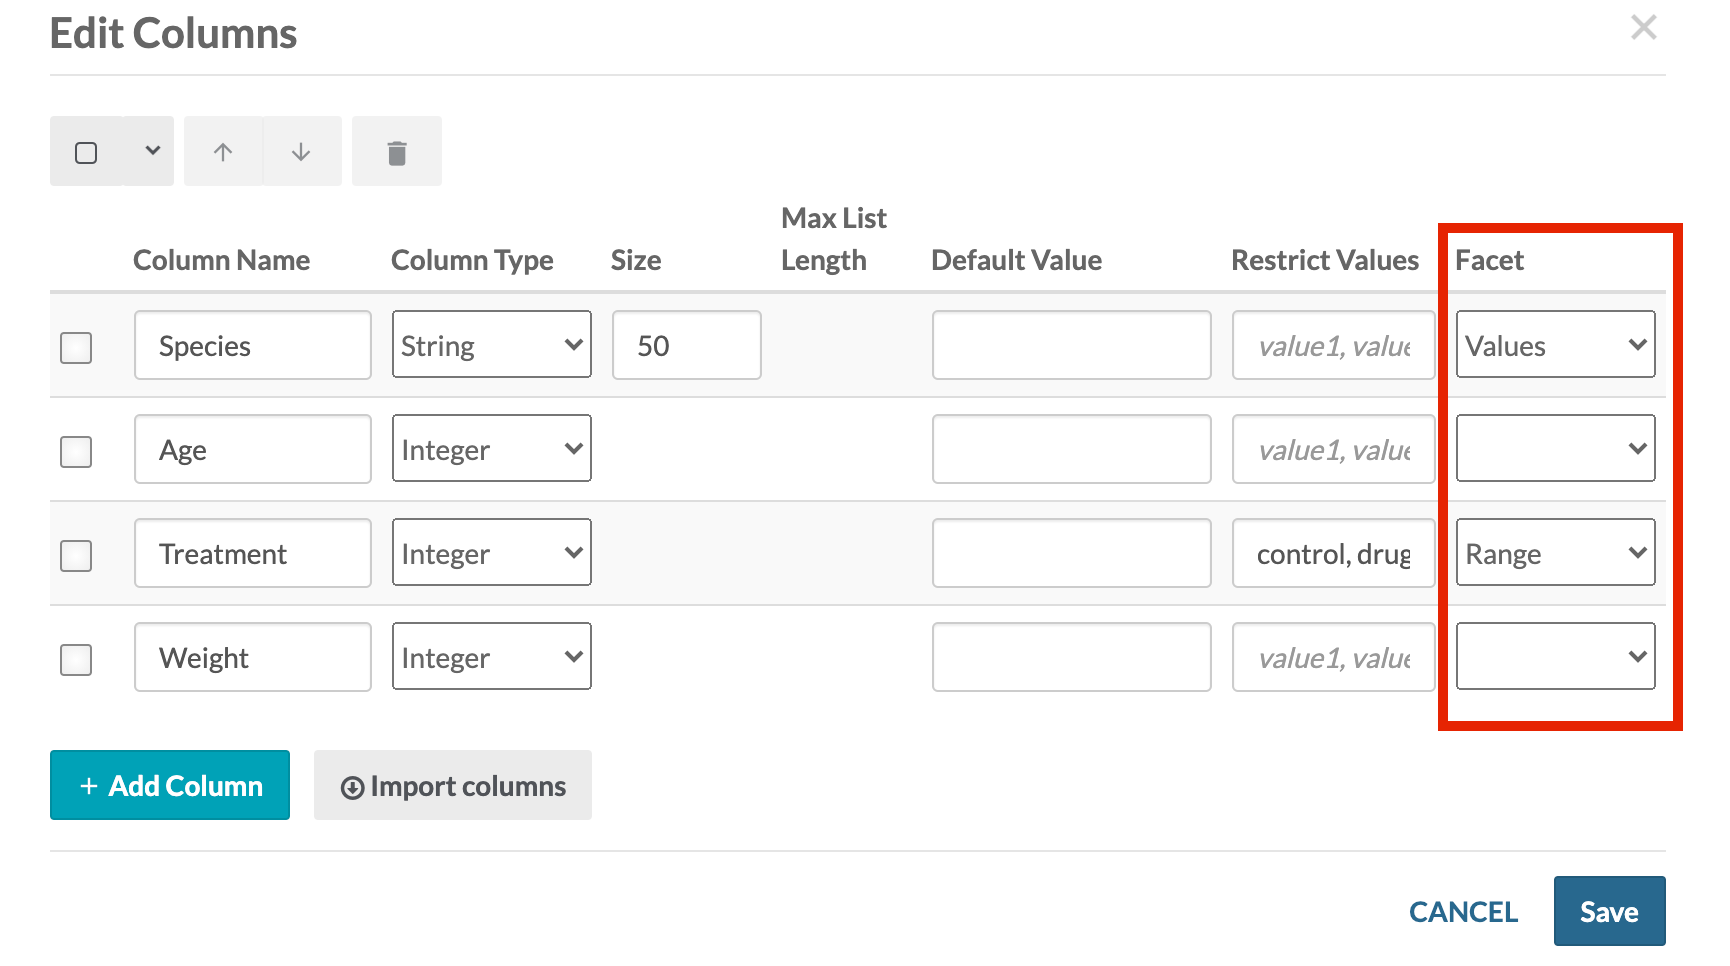This screenshot has height=966, width=1730.
Task: Open the Column Type dropdown for Age
Action: pos(491,448)
